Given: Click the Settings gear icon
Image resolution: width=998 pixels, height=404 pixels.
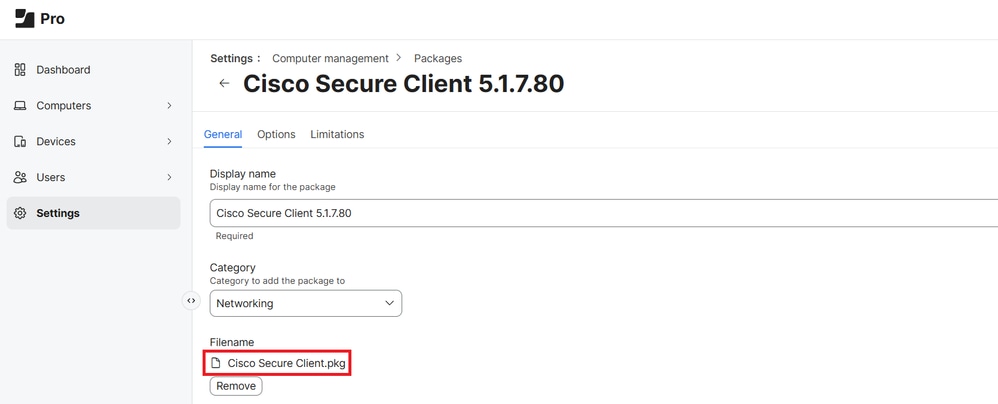Looking at the screenshot, I should pyautogui.click(x=20, y=213).
